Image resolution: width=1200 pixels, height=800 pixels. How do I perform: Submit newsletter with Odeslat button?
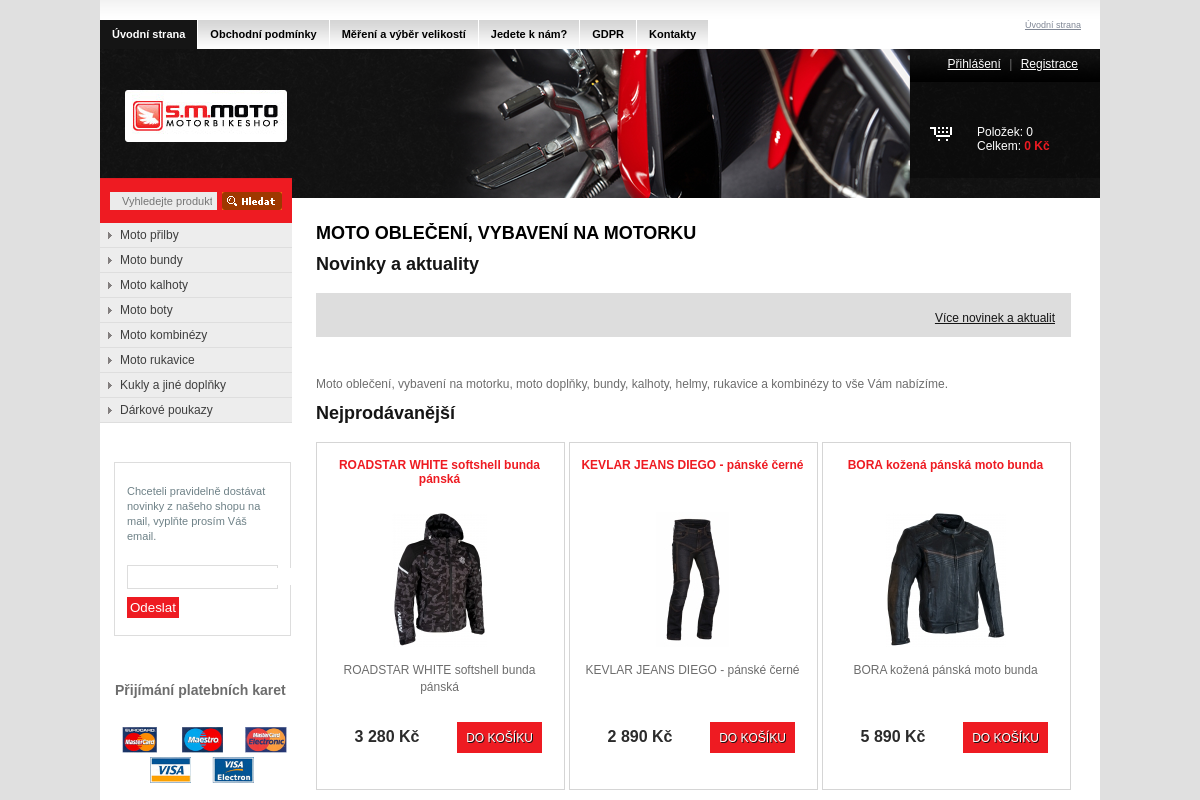153,607
